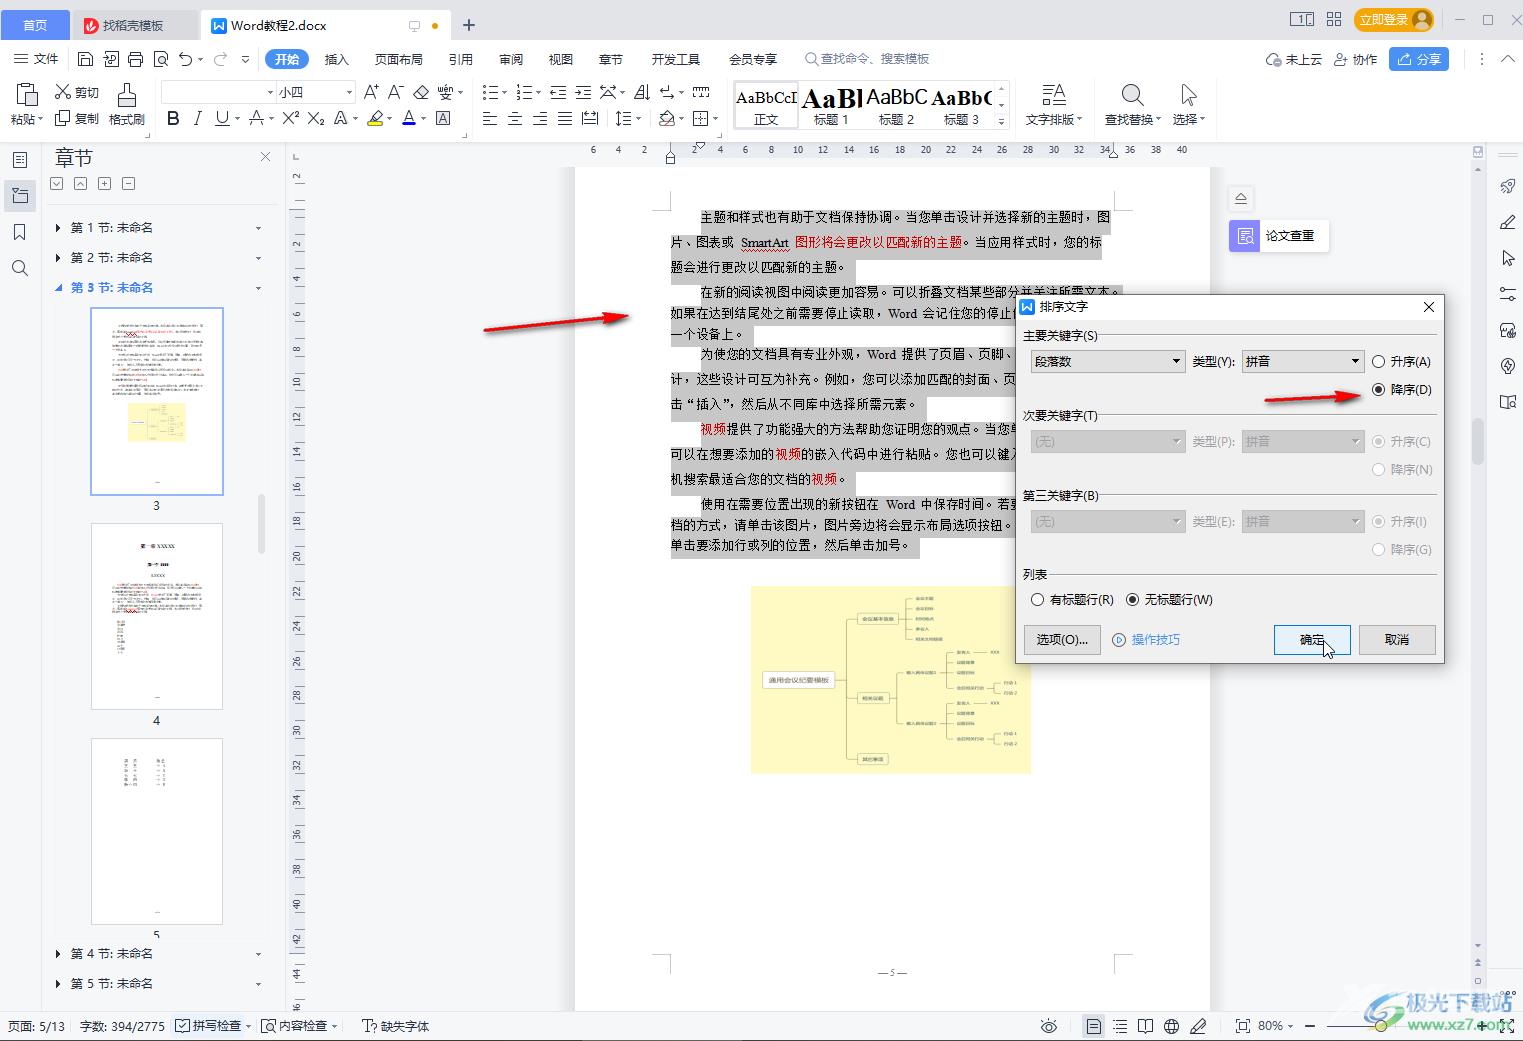This screenshot has width=1523, height=1041.
Task: Expand 第 1 节: 未命名 section
Action: tap(58, 228)
